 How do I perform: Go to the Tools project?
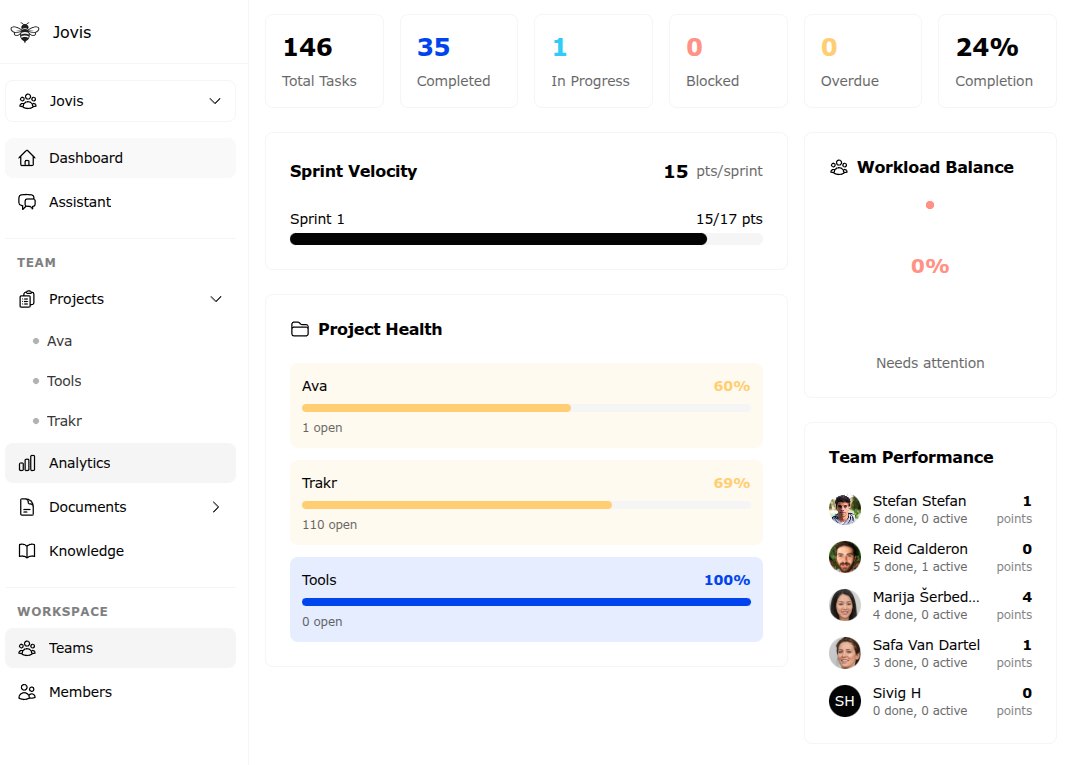tap(64, 381)
